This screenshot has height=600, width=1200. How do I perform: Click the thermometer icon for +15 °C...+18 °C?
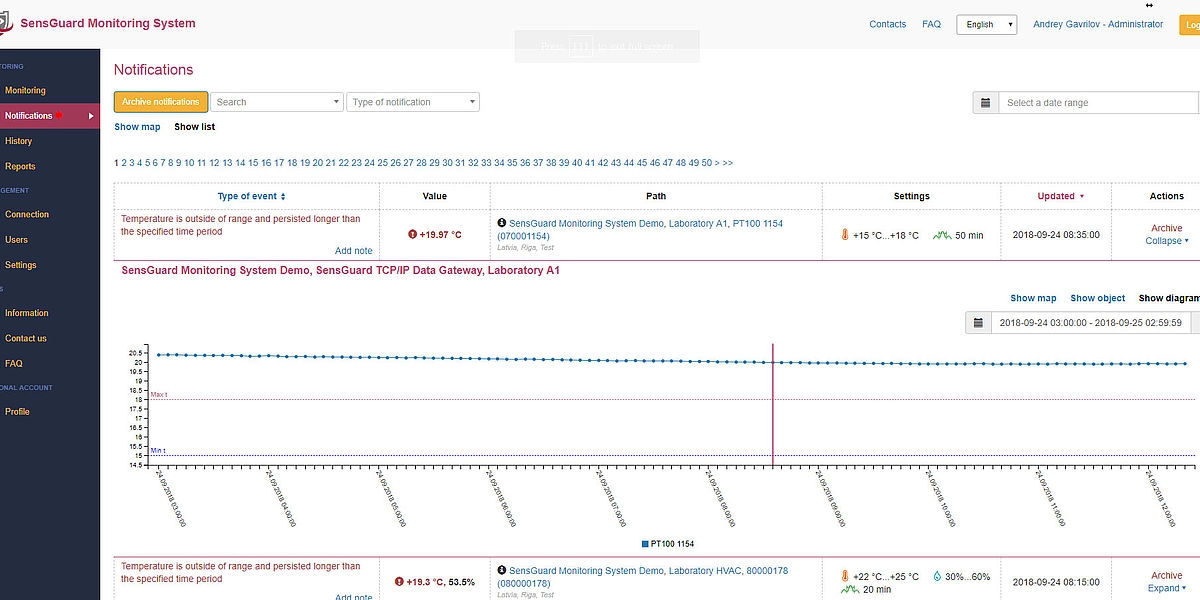coord(845,235)
